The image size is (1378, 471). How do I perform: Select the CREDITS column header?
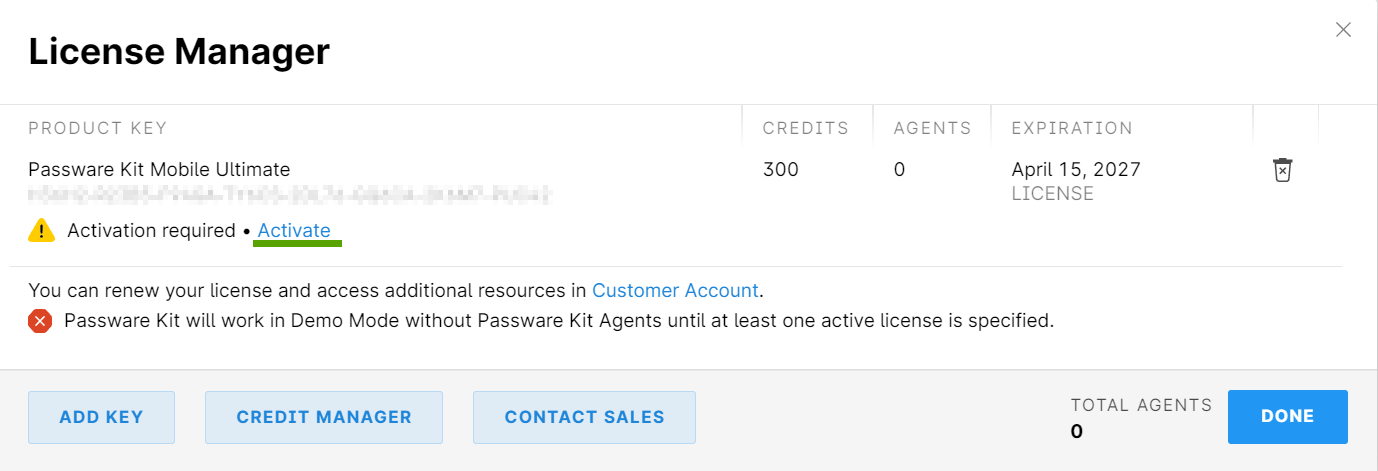(x=805, y=128)
